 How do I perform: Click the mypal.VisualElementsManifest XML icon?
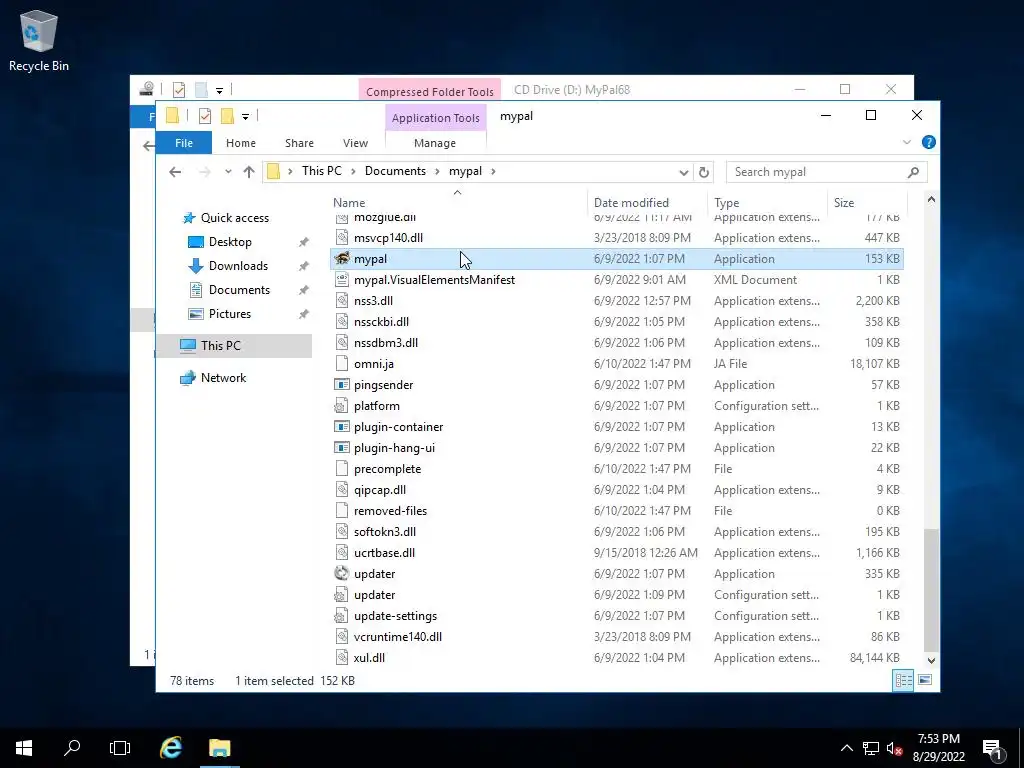click(342, 280)
